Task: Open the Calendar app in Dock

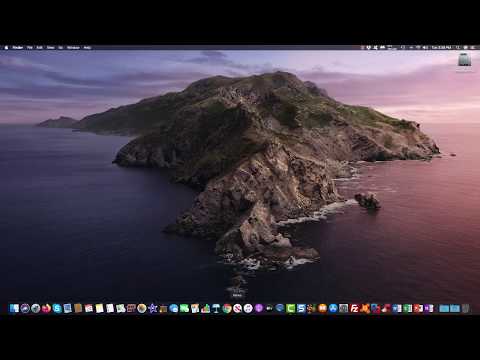Action: [89, 308]
